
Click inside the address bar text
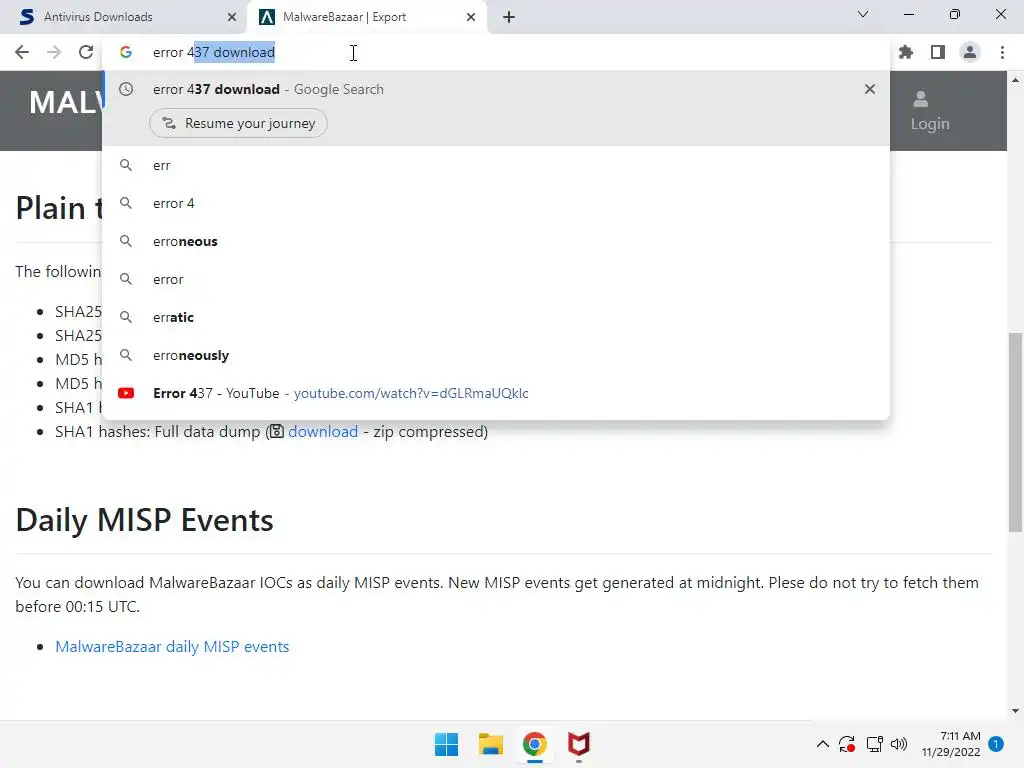pos(214,52)
